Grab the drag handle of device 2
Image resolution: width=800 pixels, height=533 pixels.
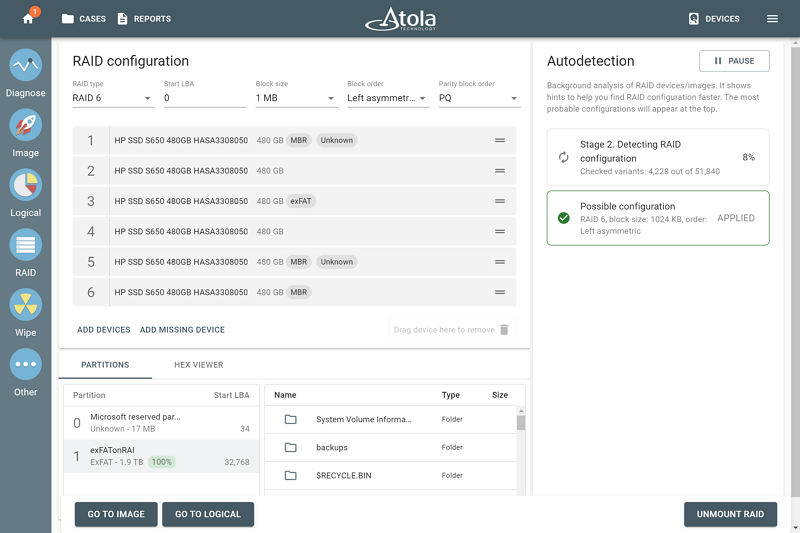tap(500, 171)
